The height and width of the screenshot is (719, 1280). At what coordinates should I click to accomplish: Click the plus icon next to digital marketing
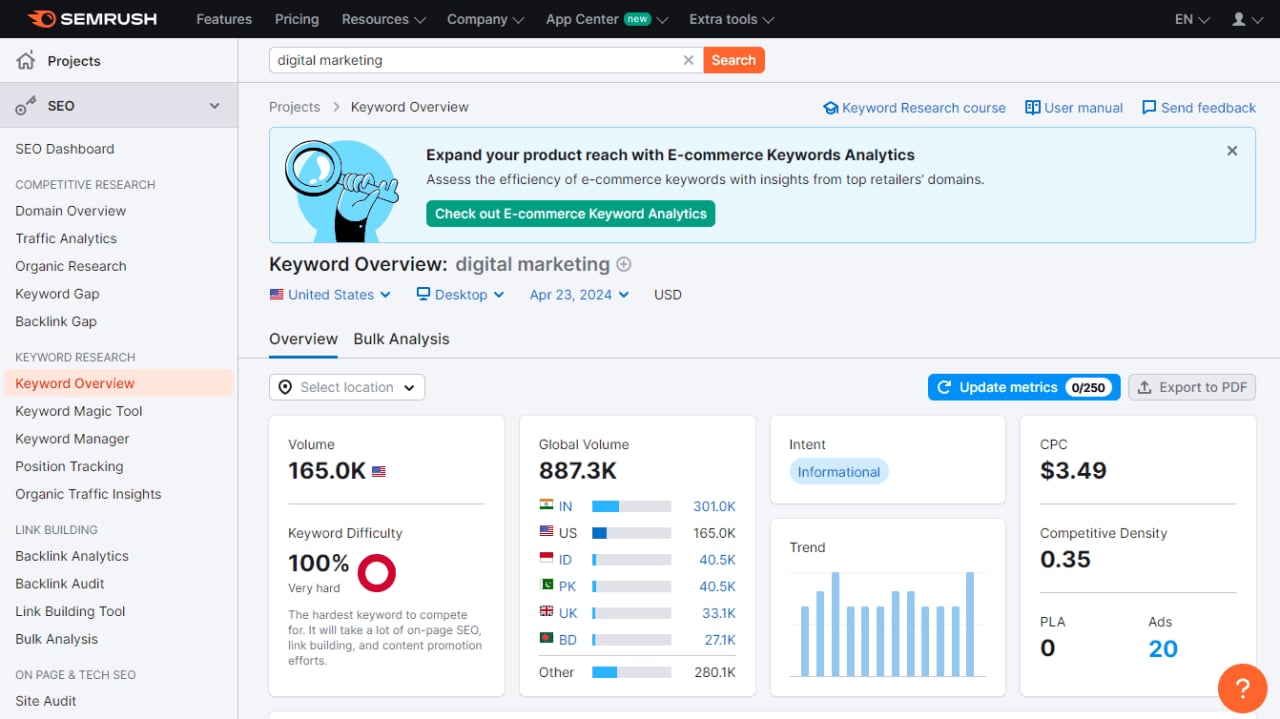point(624,264)
